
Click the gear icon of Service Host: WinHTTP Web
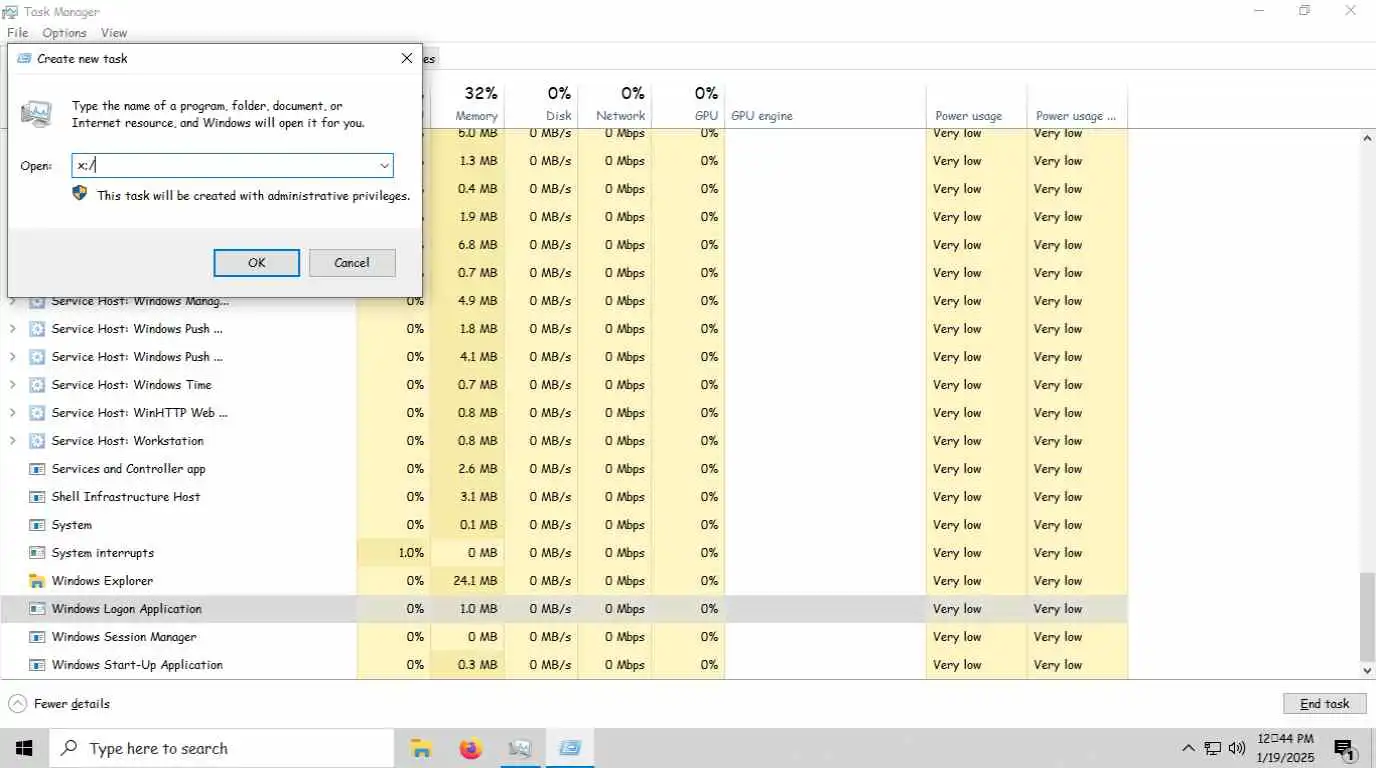37,413
